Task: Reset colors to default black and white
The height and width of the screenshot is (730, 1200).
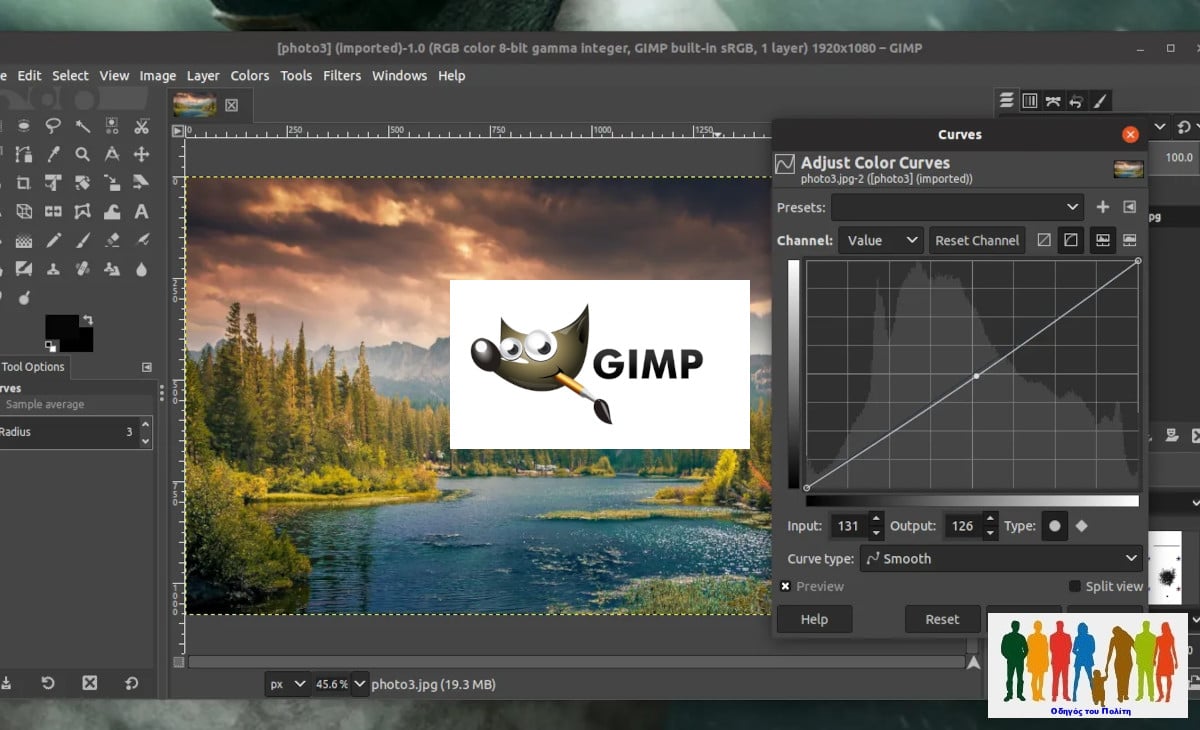Action: click(x=50, y=346)
